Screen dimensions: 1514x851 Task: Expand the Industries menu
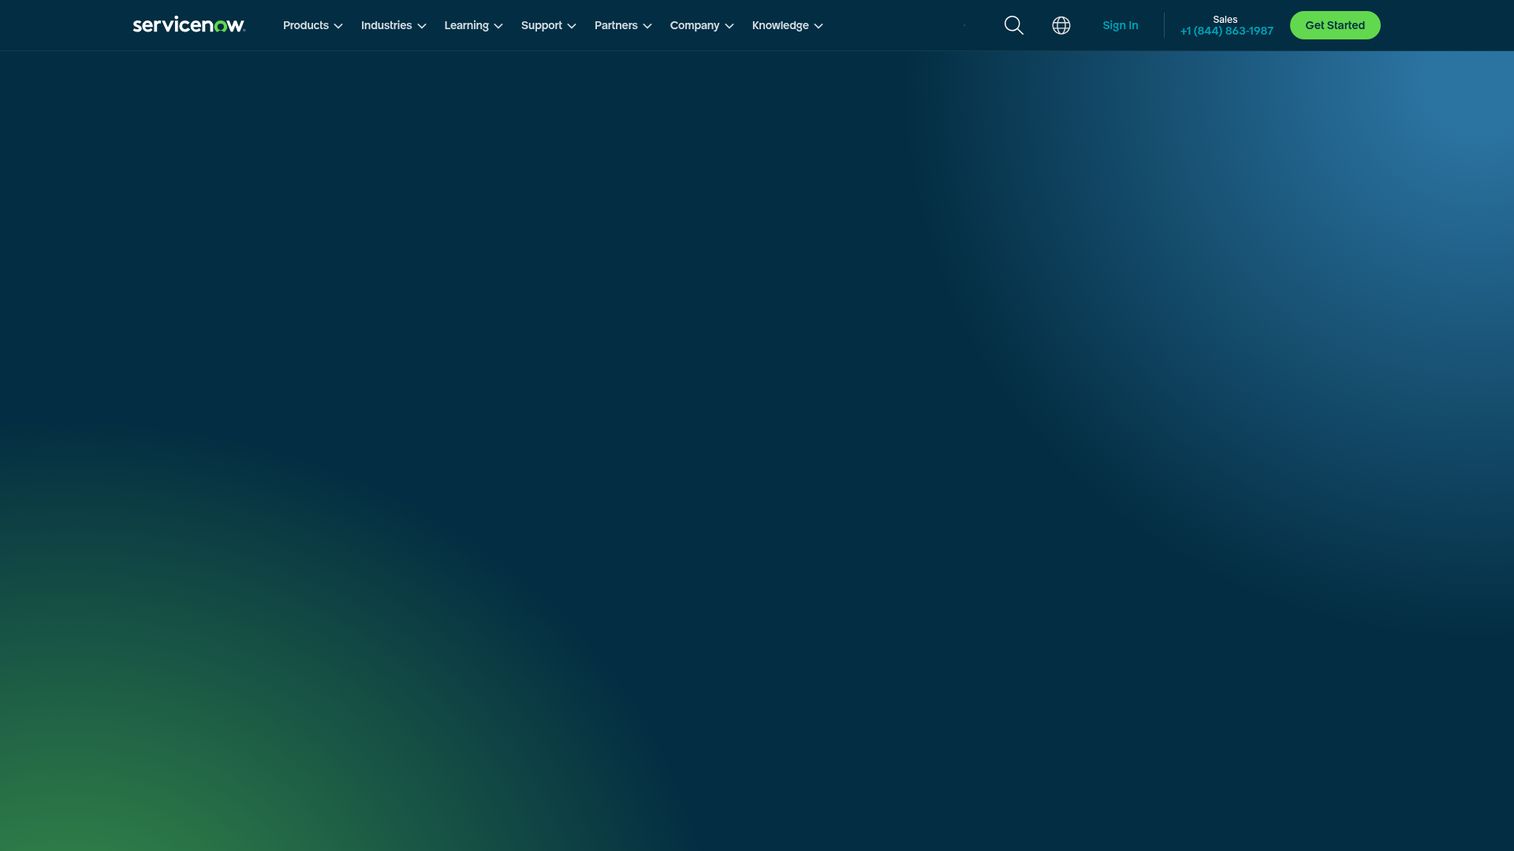tap(393, 25)
